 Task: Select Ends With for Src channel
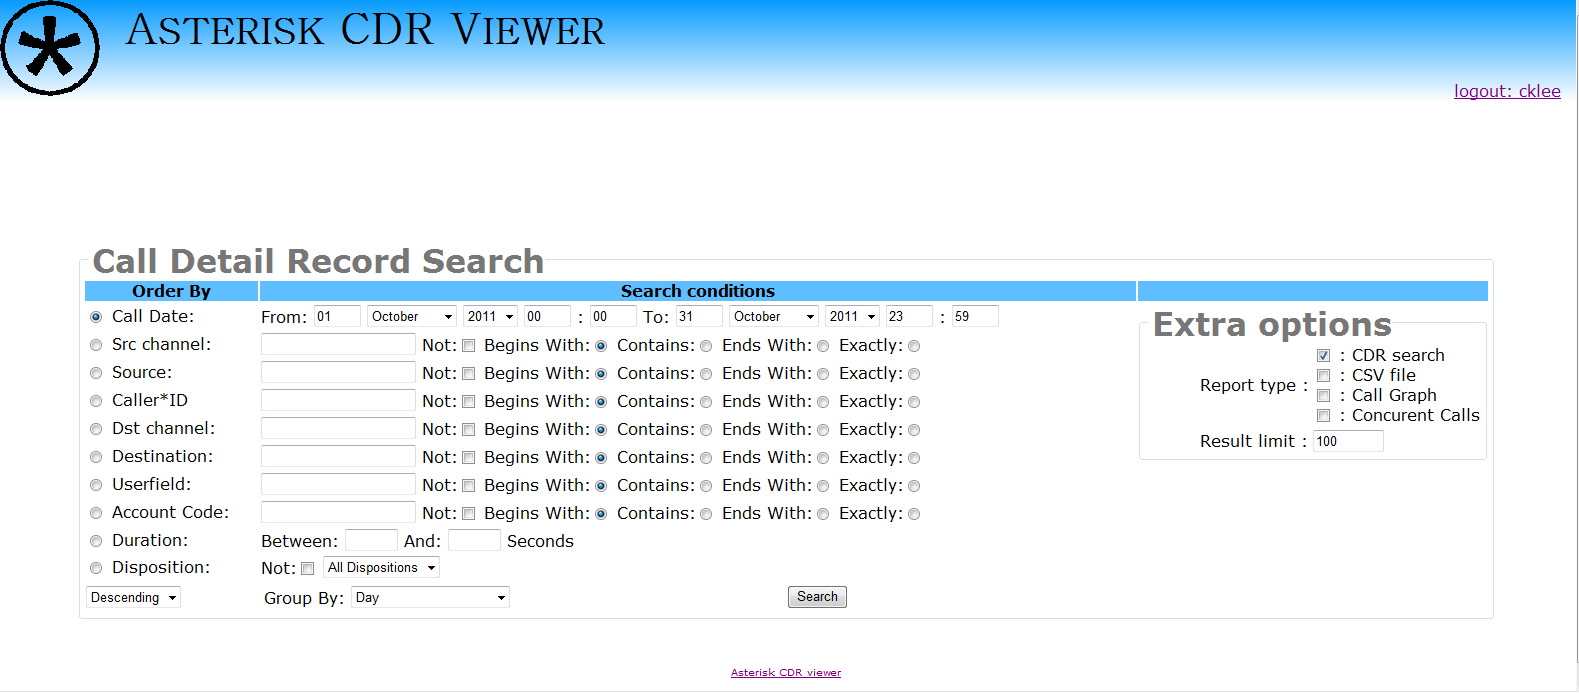click(823, 346)
